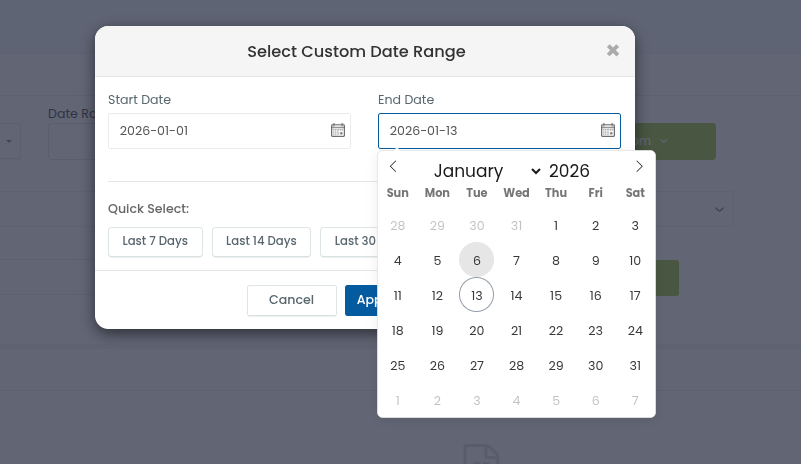Advance to next month arrow
Viewport: 801px width, 464px height.
tap(640, 167)
